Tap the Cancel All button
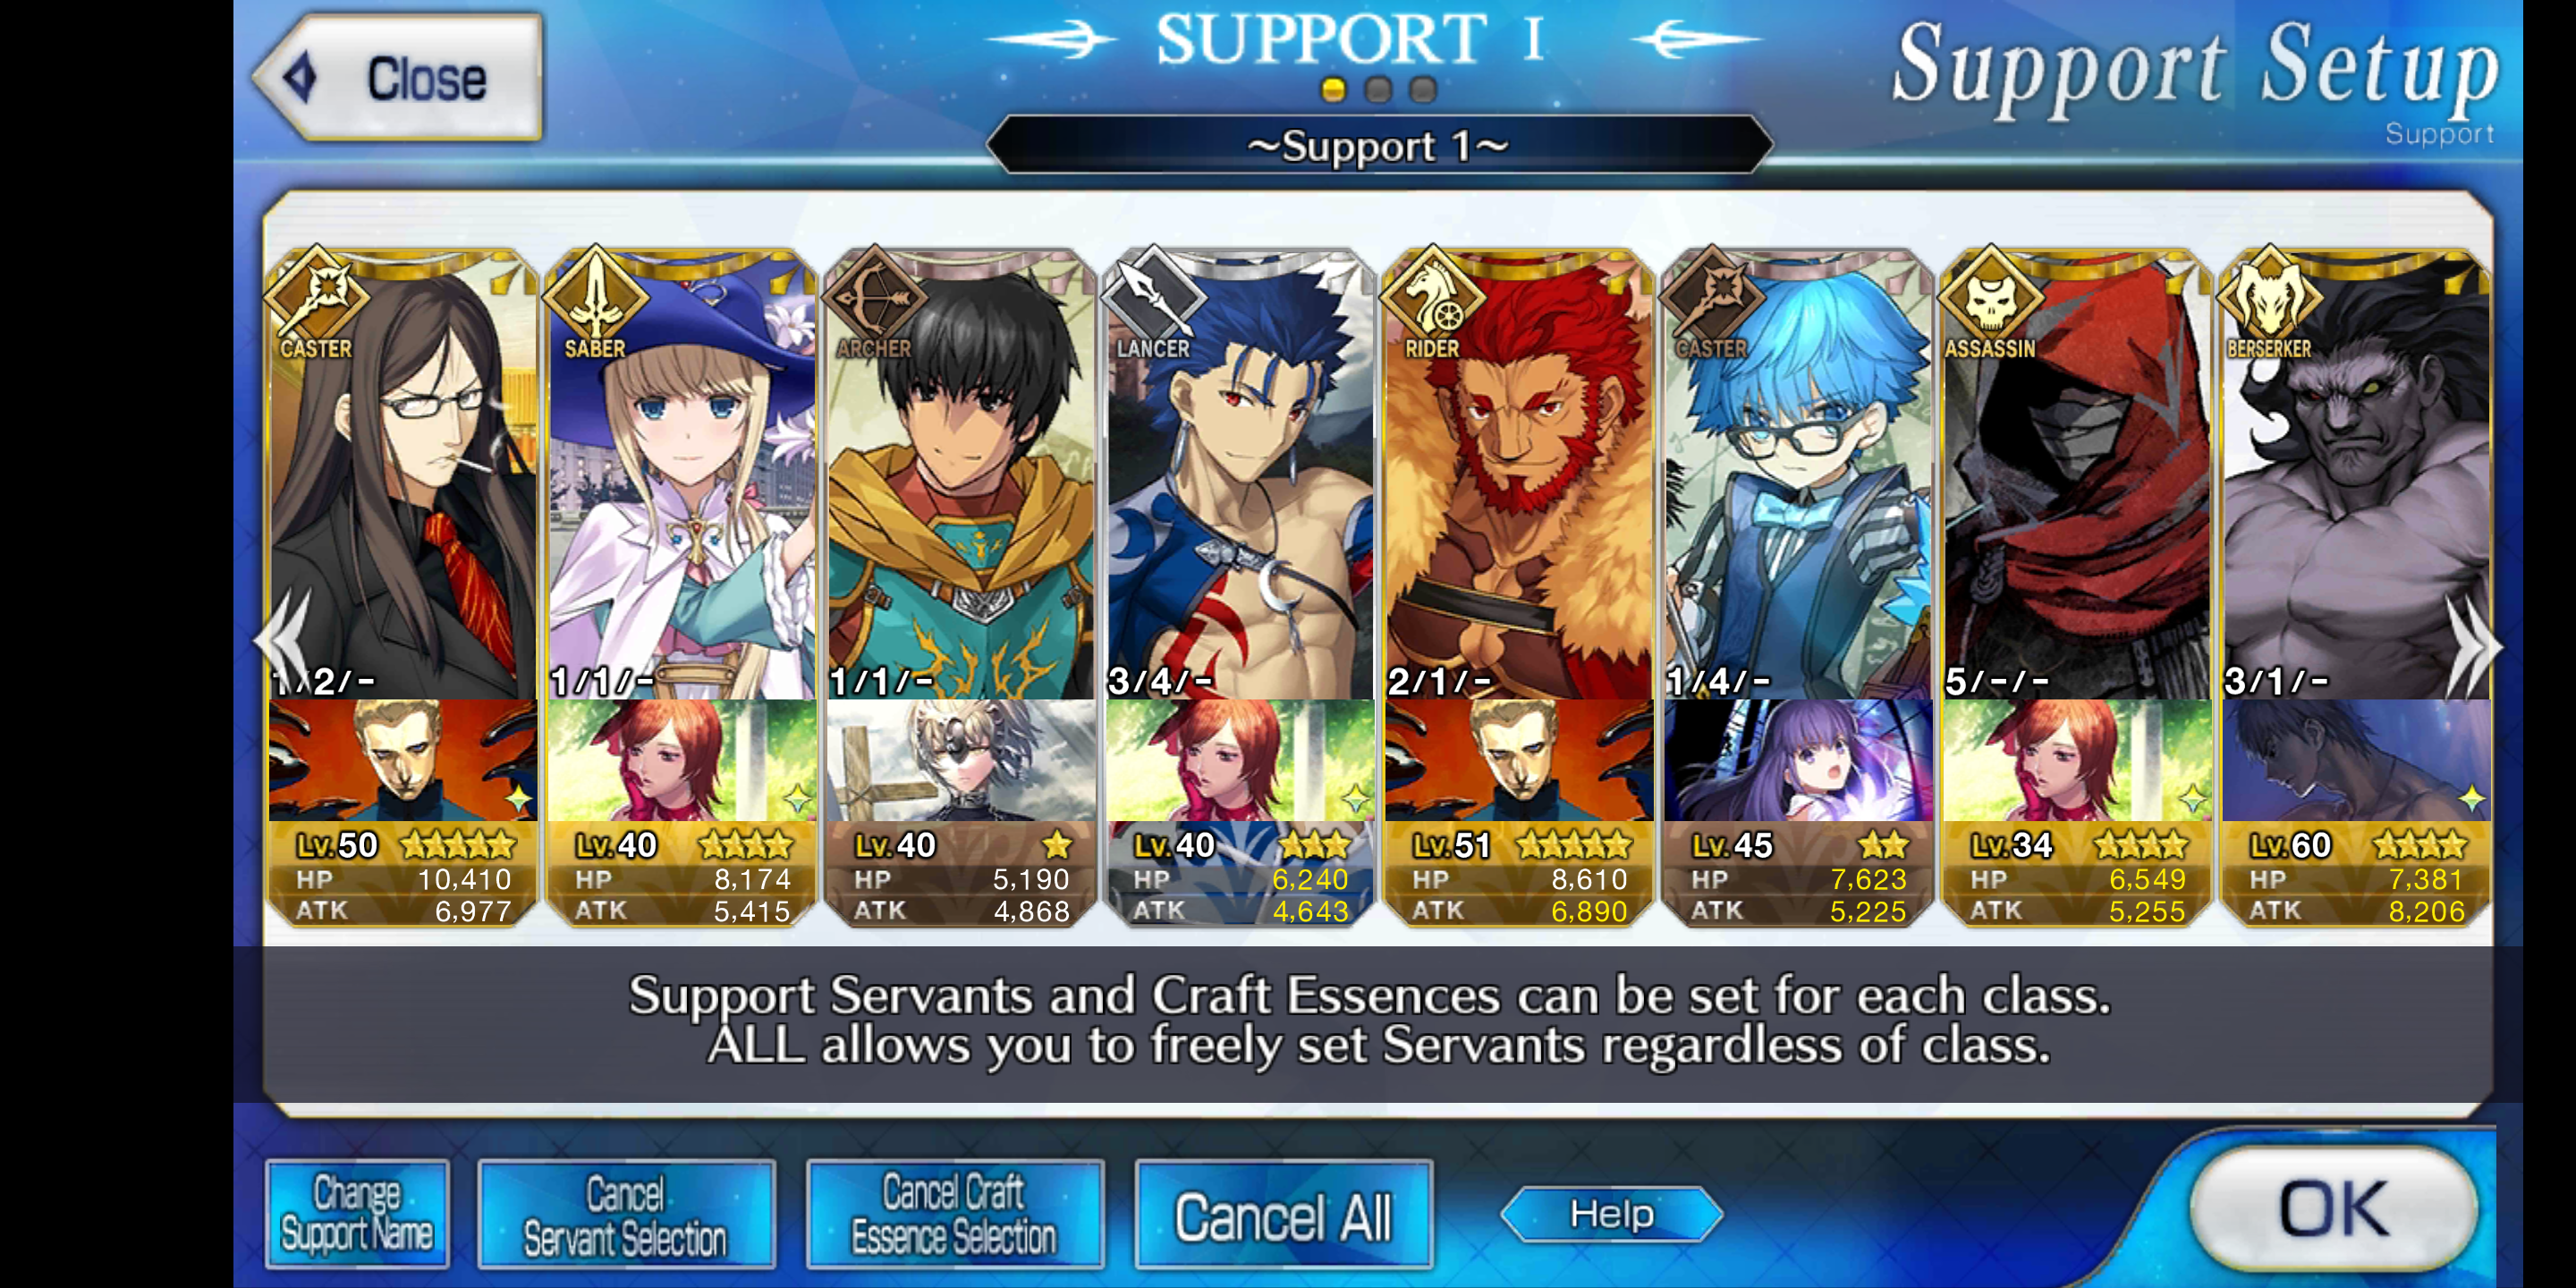2576x1288 pixels. pos(1283,1214)
